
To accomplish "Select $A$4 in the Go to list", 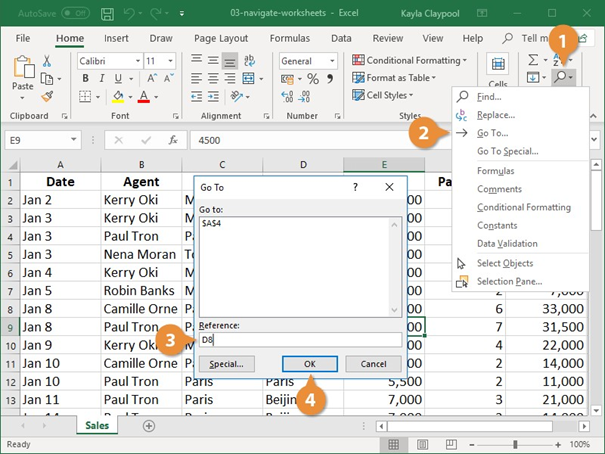I will 211,223.
